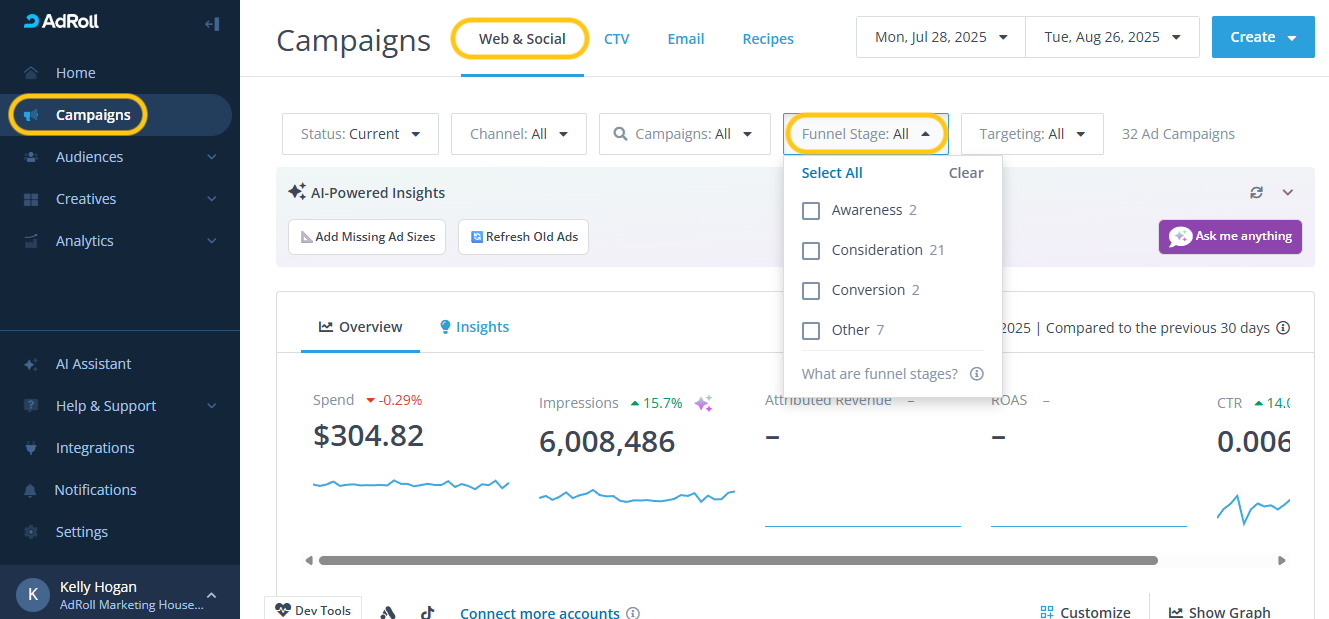Click the Select All link

pos(831,173)
